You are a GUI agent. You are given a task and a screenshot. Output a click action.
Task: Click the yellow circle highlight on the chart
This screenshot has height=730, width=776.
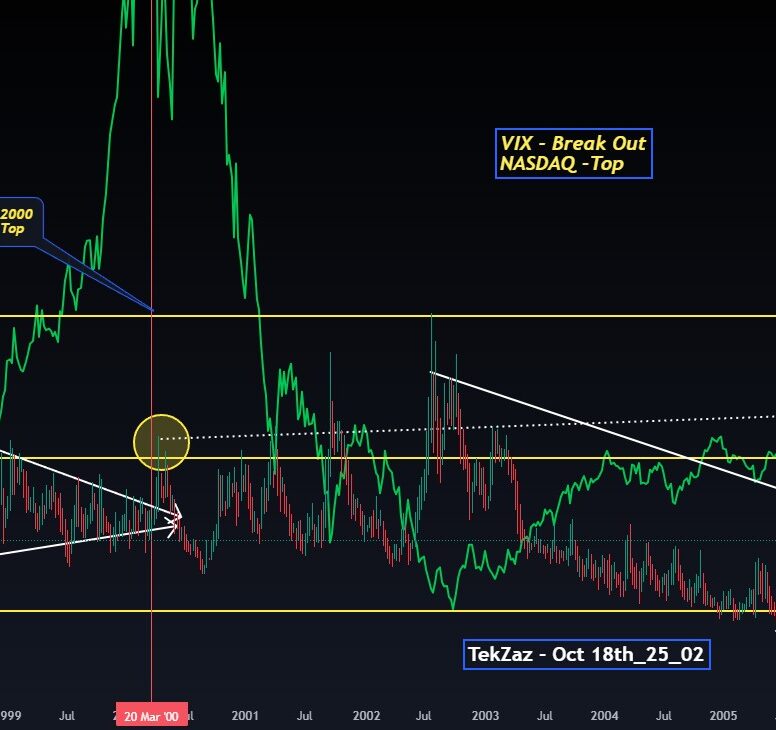point(161,441)
